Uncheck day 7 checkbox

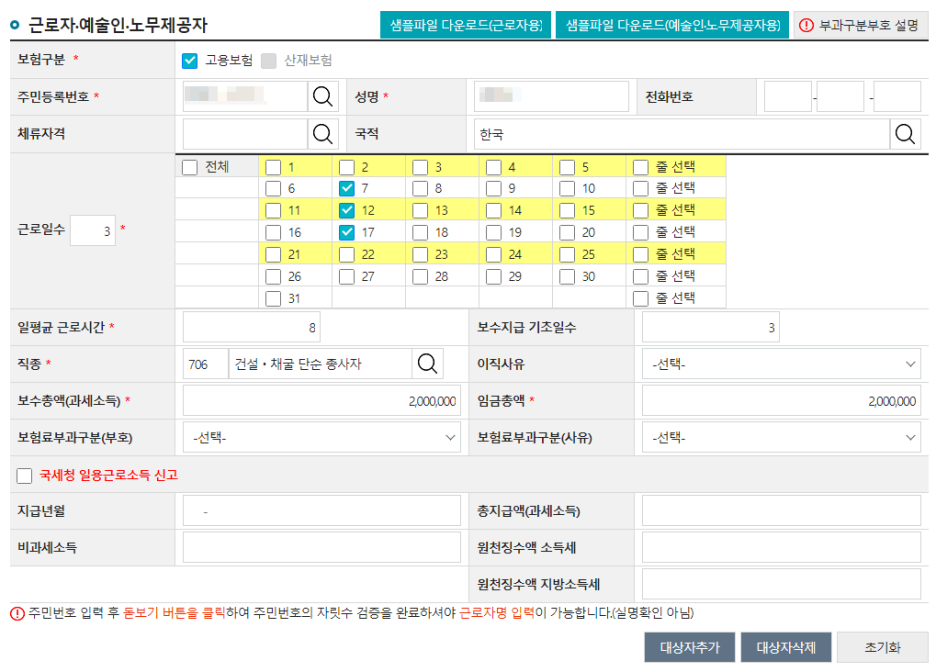(347, 189)
